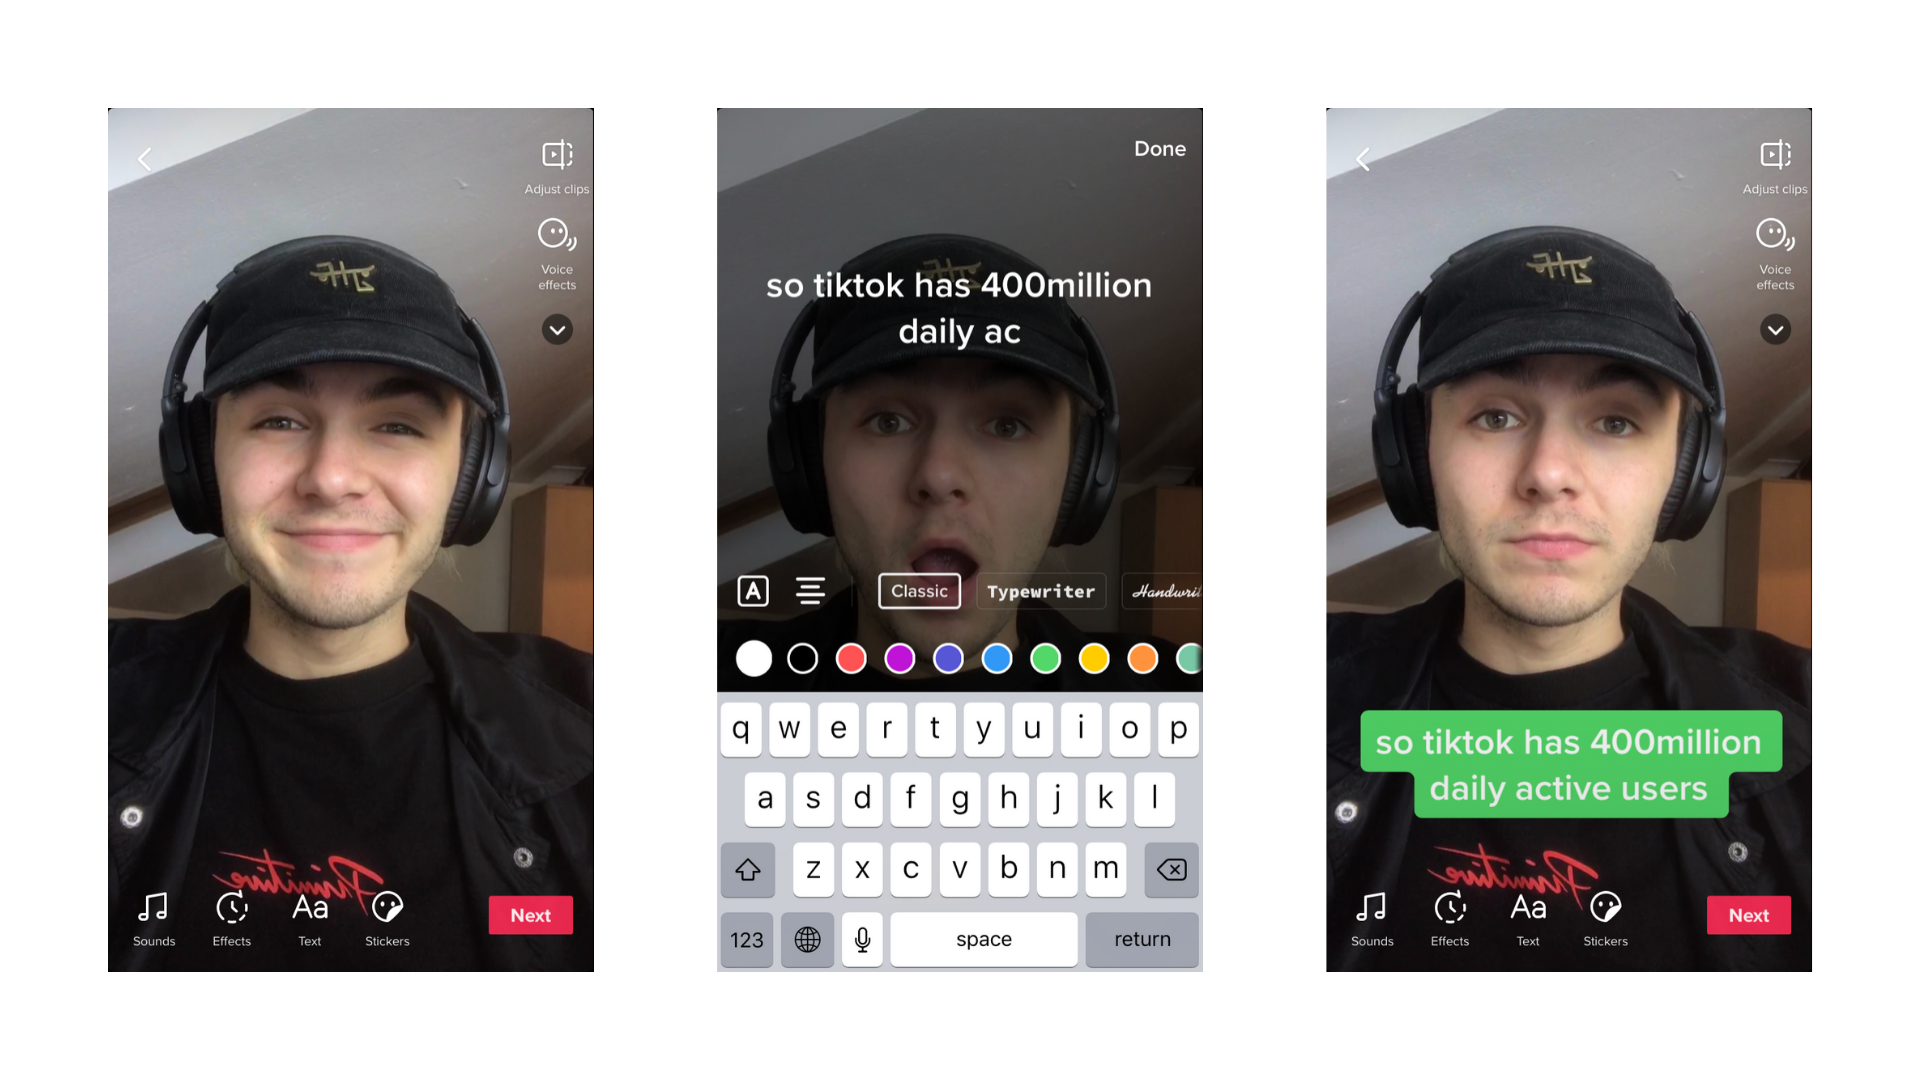
Task: Click the Done button to confirm
Action: (1159, 148)
